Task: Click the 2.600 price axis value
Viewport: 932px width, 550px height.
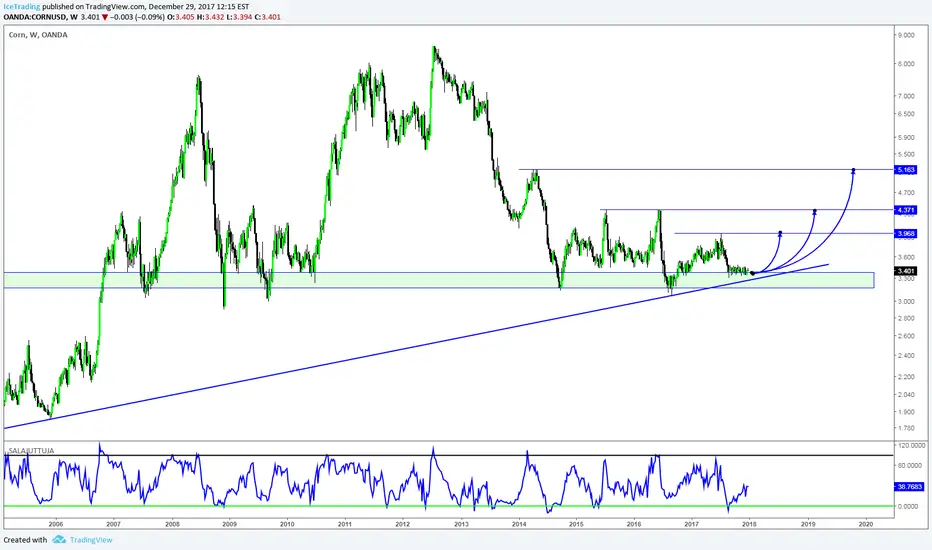Action: [906, 336]
